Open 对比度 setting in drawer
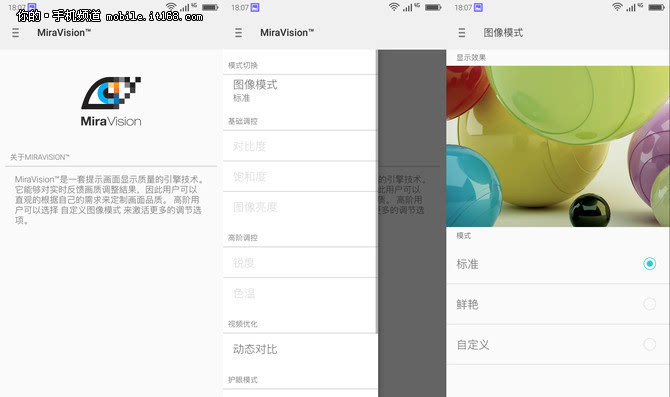Viewport: 670px width, 397px height. (x=300, y=146)
